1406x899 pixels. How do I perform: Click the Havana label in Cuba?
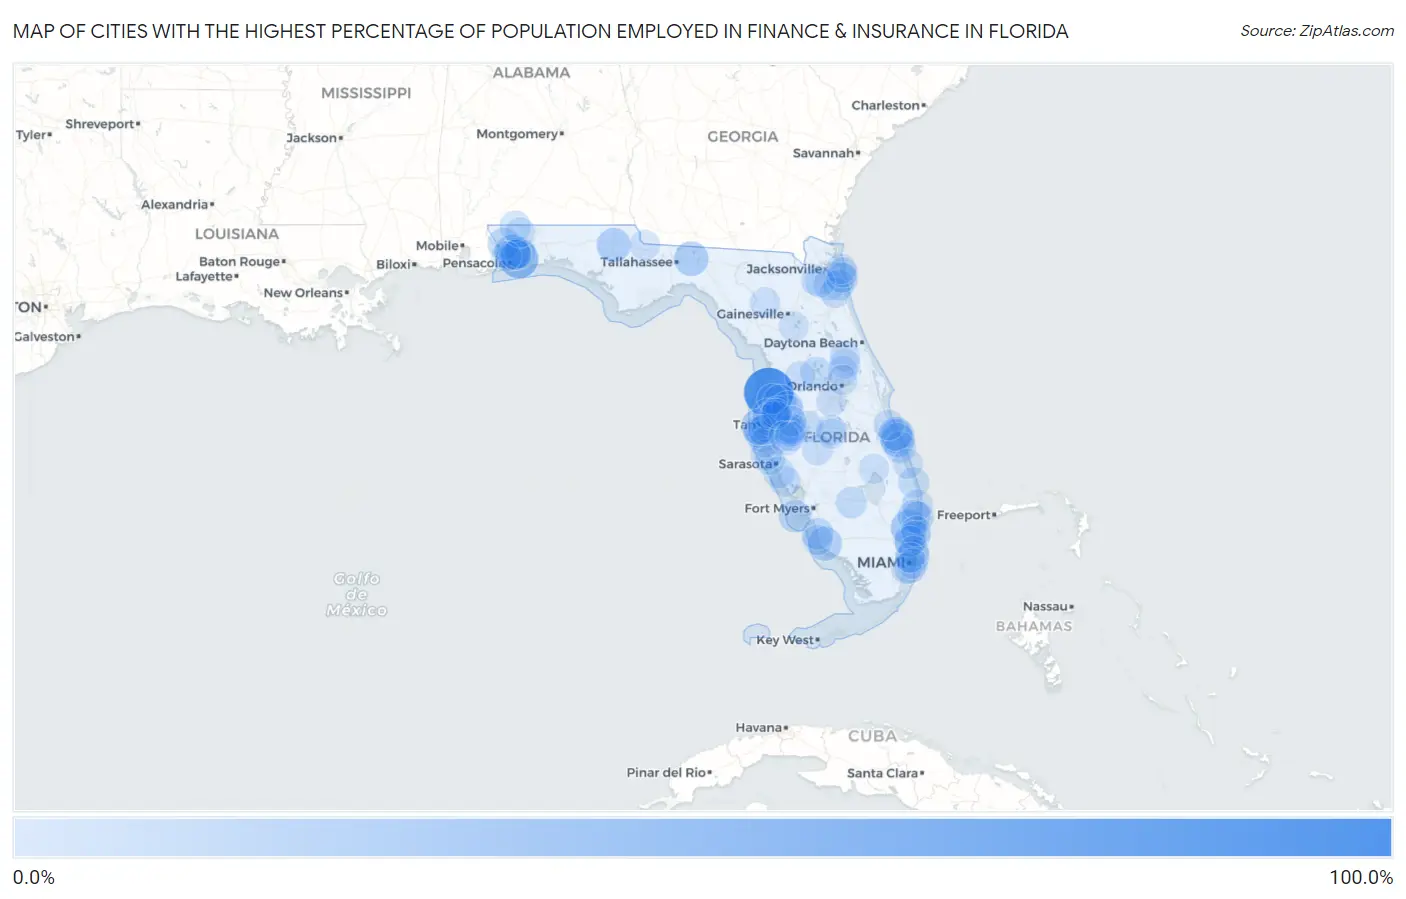pyautogui.click(x=759, y=728)
